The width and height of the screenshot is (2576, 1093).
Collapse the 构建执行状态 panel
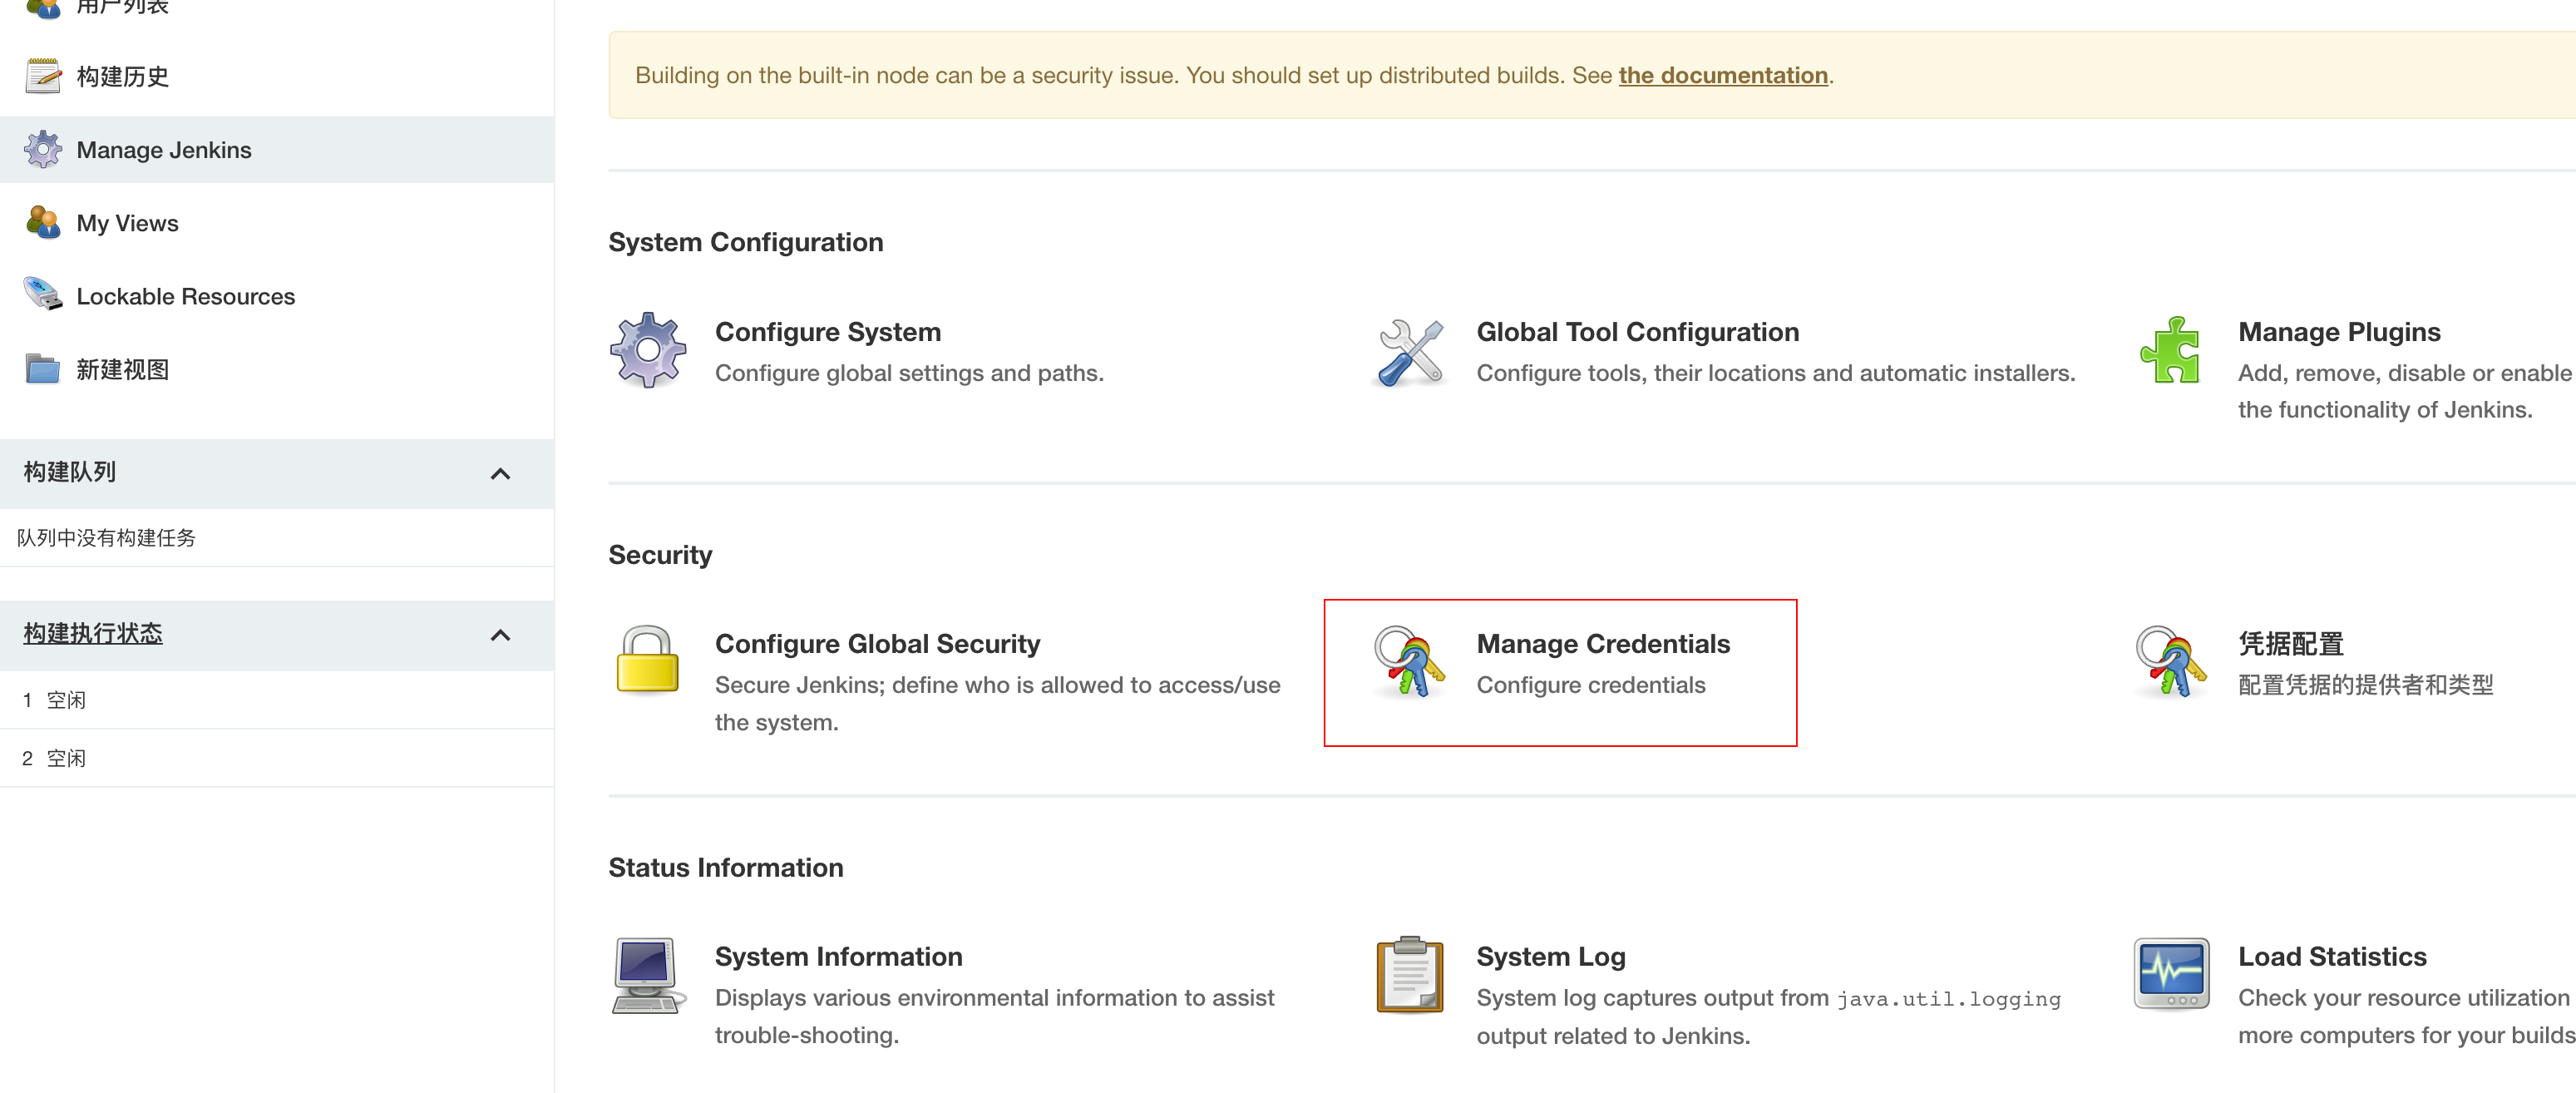click(500, 634)
